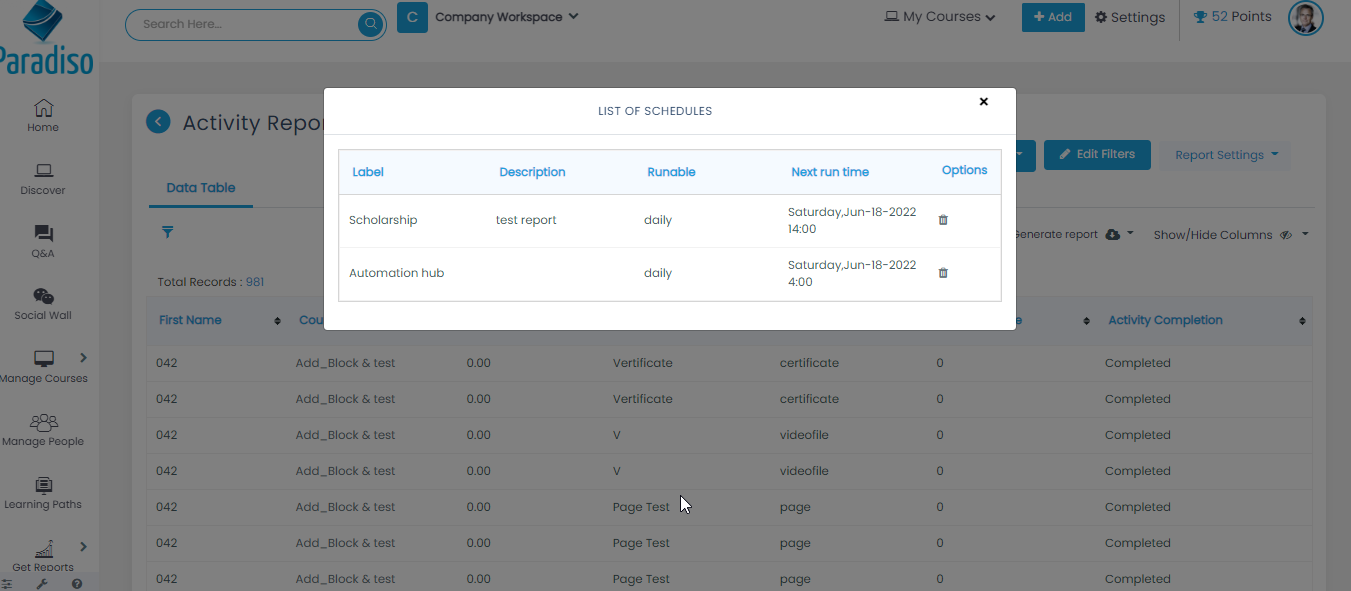Open Show/Hide Columns dropdown
Viewport: 1351px width, 591px height.
pyautogui.click(x=1230, y=235)
